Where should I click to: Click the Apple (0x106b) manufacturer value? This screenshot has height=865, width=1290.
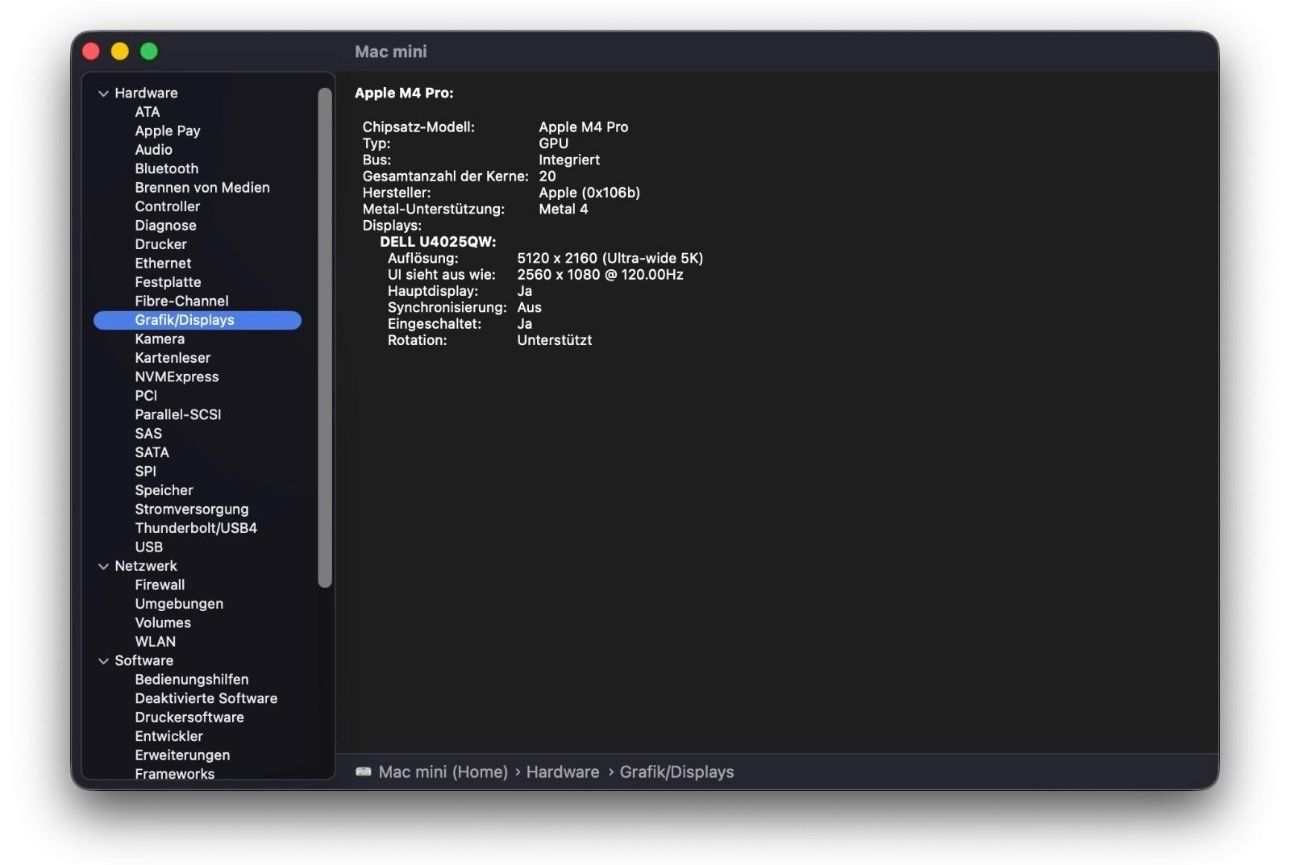pos(589,193)
